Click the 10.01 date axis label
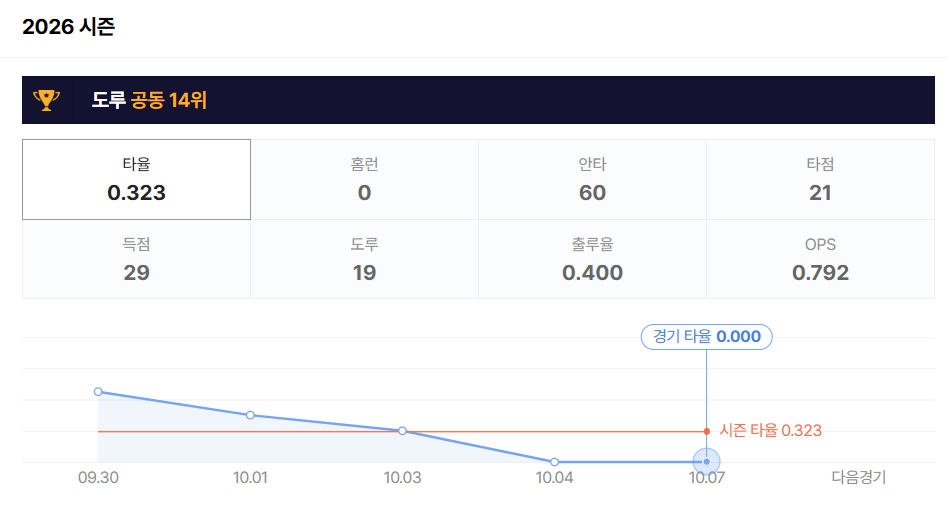The height and width of the screenshot is (507, 947). 250,478
